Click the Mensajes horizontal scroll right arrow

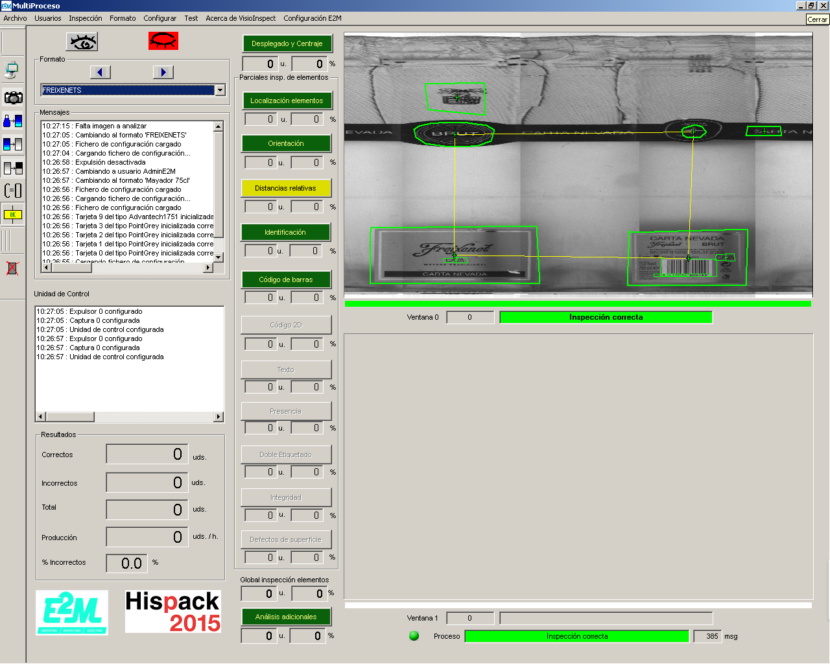click(x=208, y=268)
